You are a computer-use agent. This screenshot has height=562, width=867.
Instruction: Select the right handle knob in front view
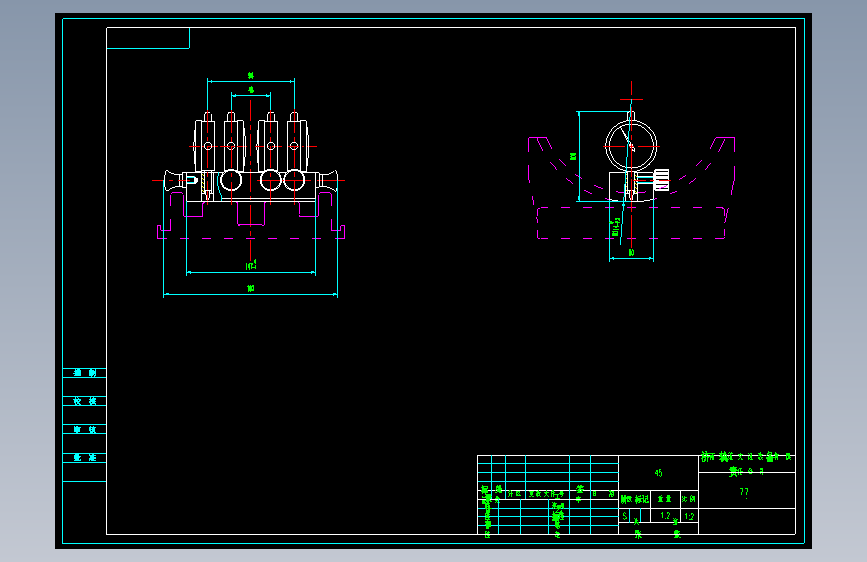point(327,180)
